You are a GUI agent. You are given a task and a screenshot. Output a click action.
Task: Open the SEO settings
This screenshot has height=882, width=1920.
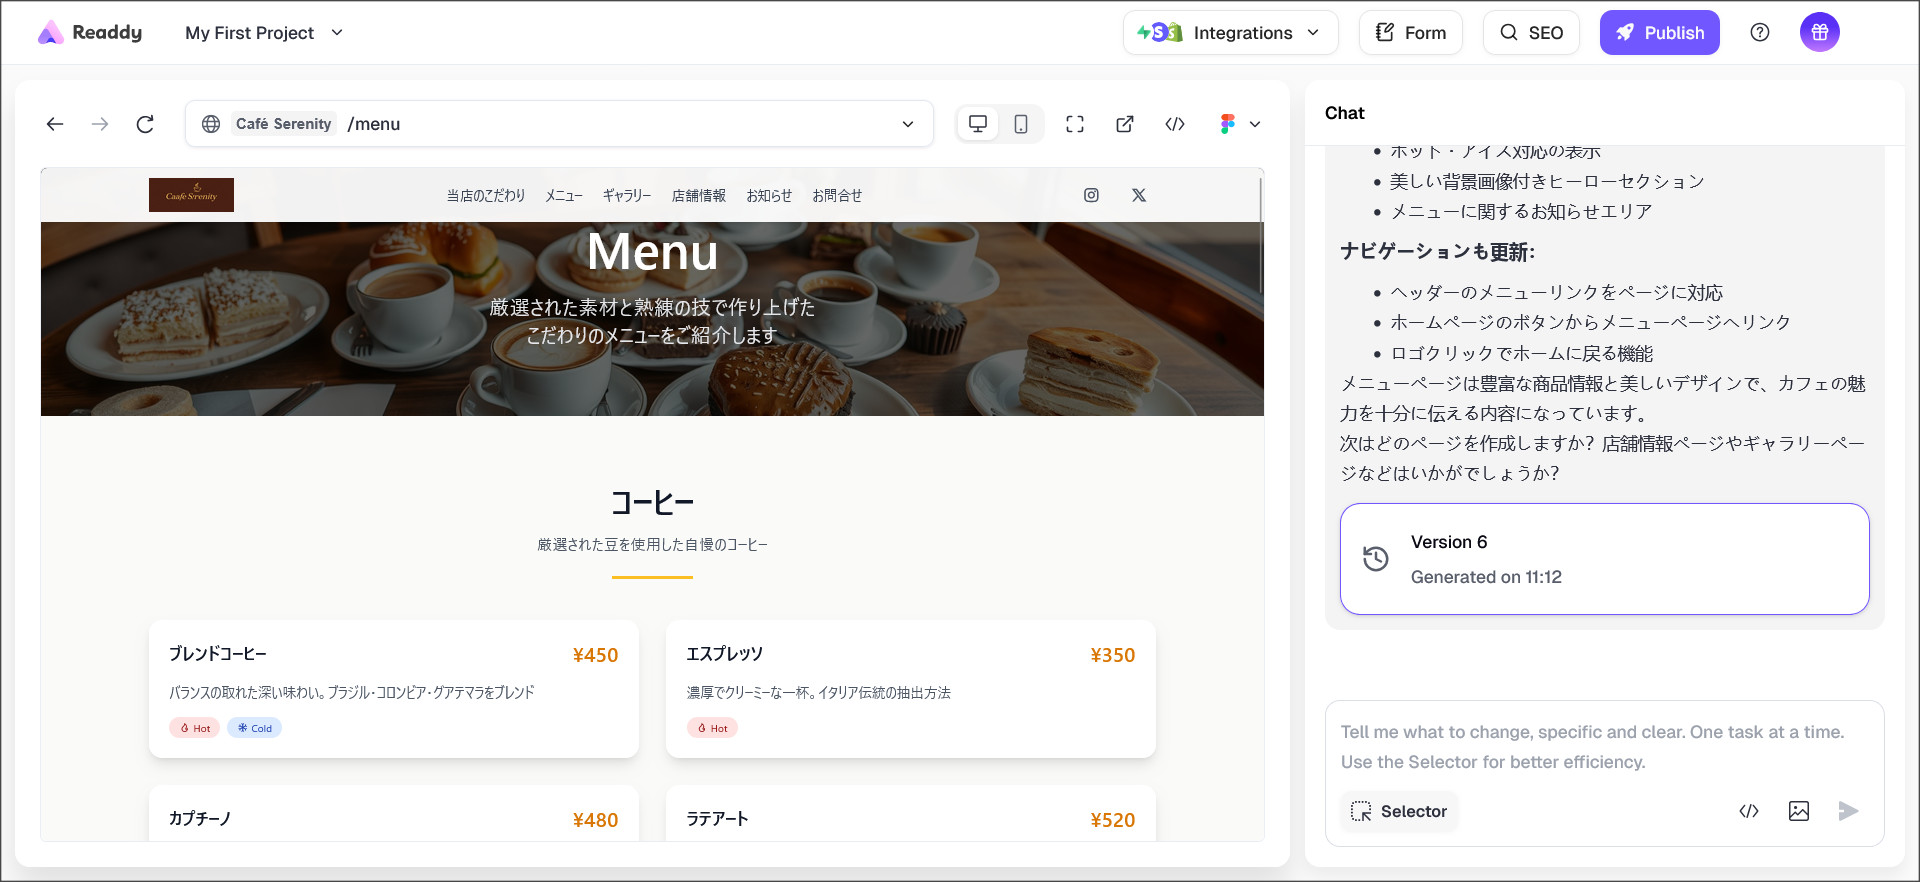1531,33
